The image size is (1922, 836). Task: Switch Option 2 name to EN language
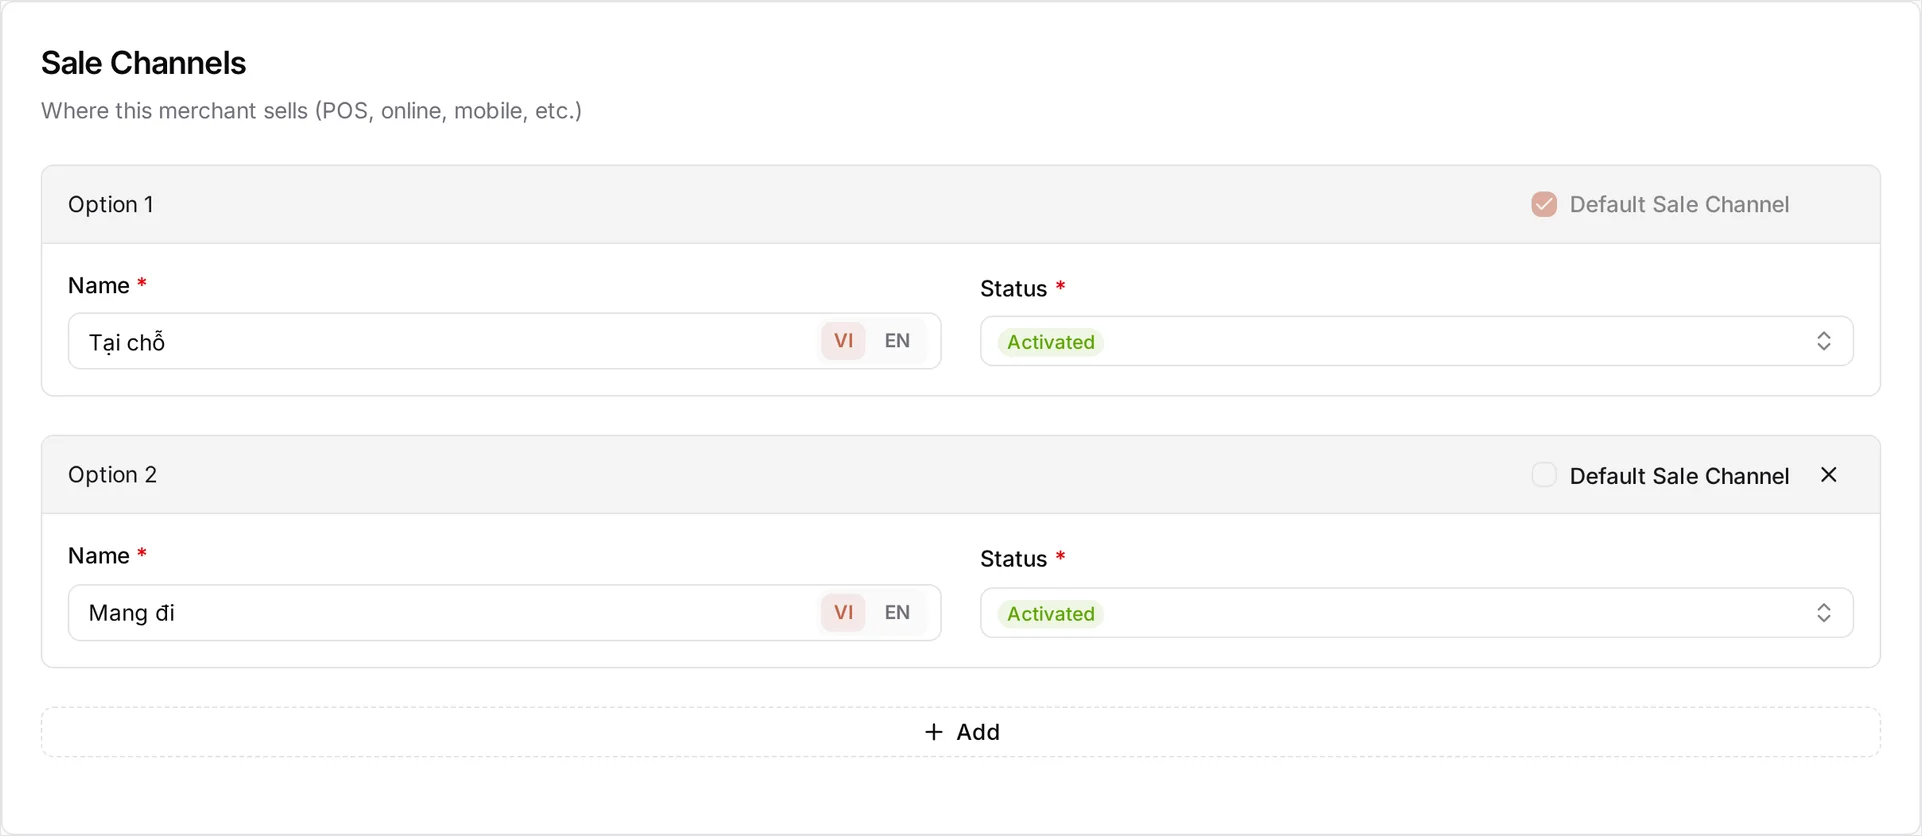897,613
